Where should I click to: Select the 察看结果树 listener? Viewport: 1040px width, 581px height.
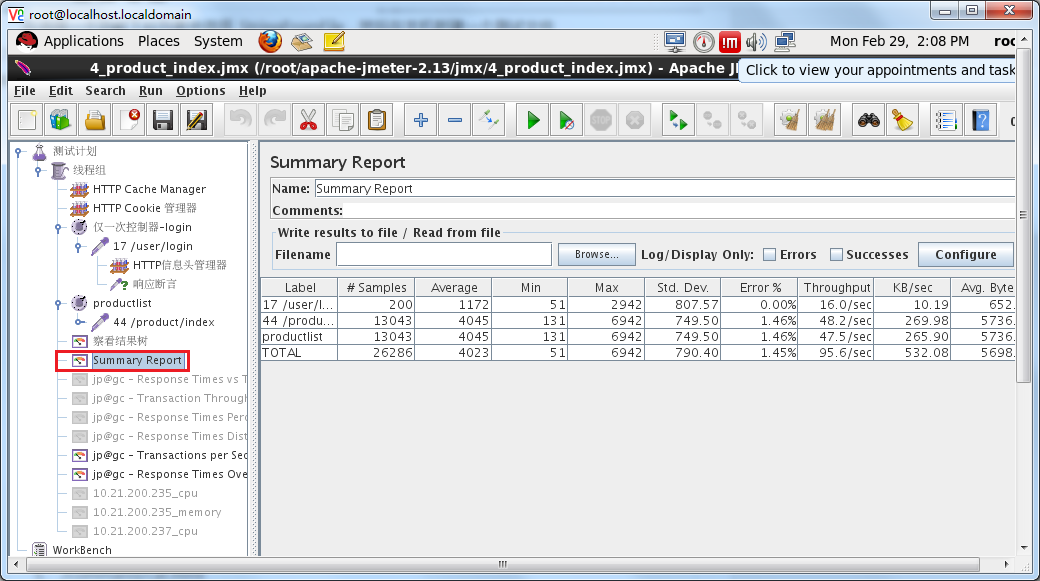[120, 342]
